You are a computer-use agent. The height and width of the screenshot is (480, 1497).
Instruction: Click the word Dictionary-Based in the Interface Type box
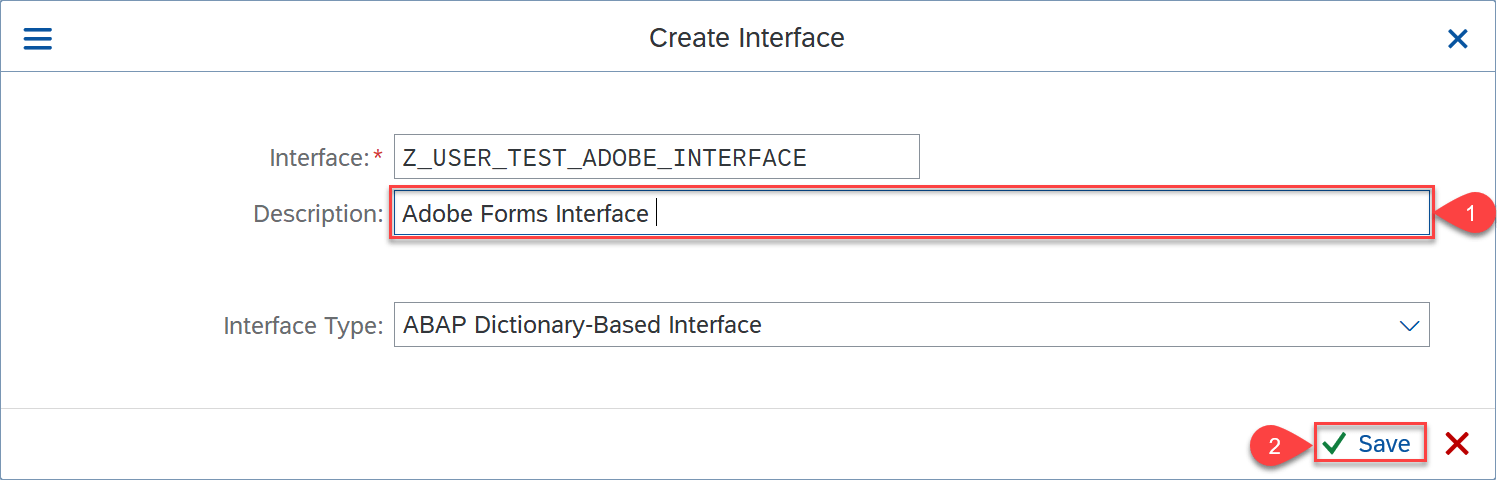point(577,326)
